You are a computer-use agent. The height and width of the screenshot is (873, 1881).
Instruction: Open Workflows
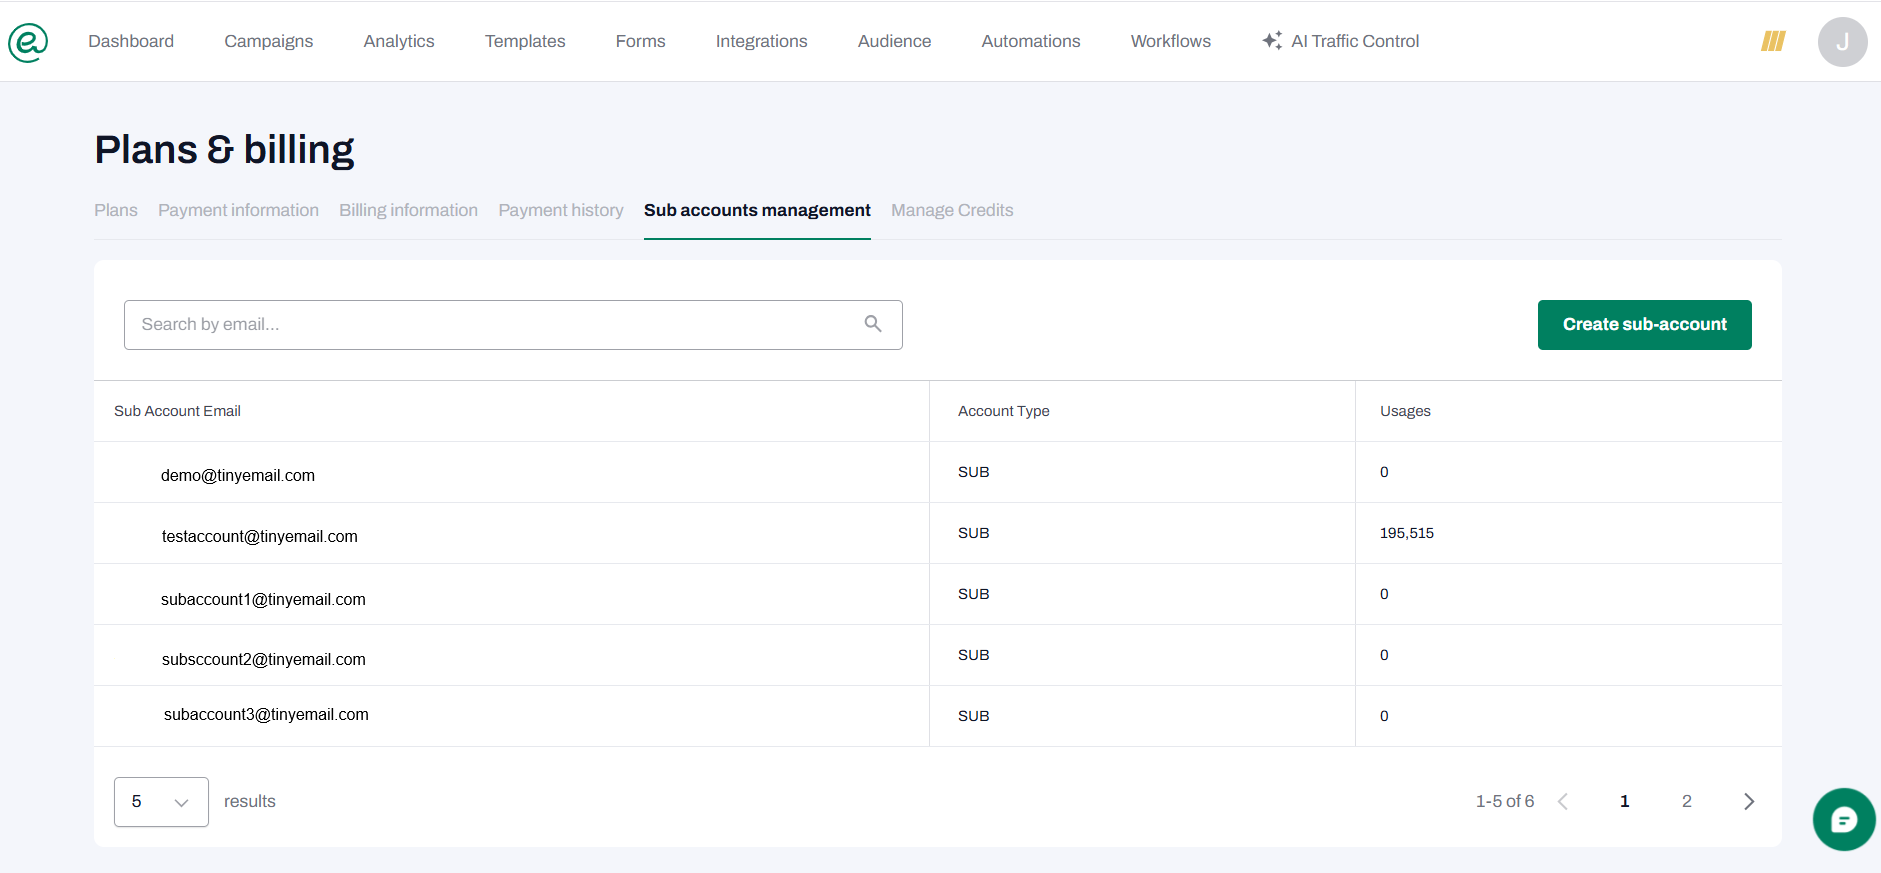[1171, 41]
